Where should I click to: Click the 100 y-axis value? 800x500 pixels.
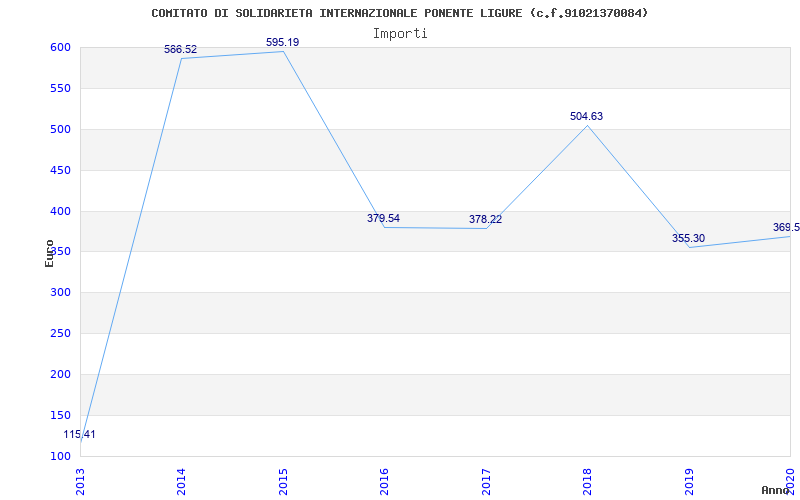[x=60, y=456]
